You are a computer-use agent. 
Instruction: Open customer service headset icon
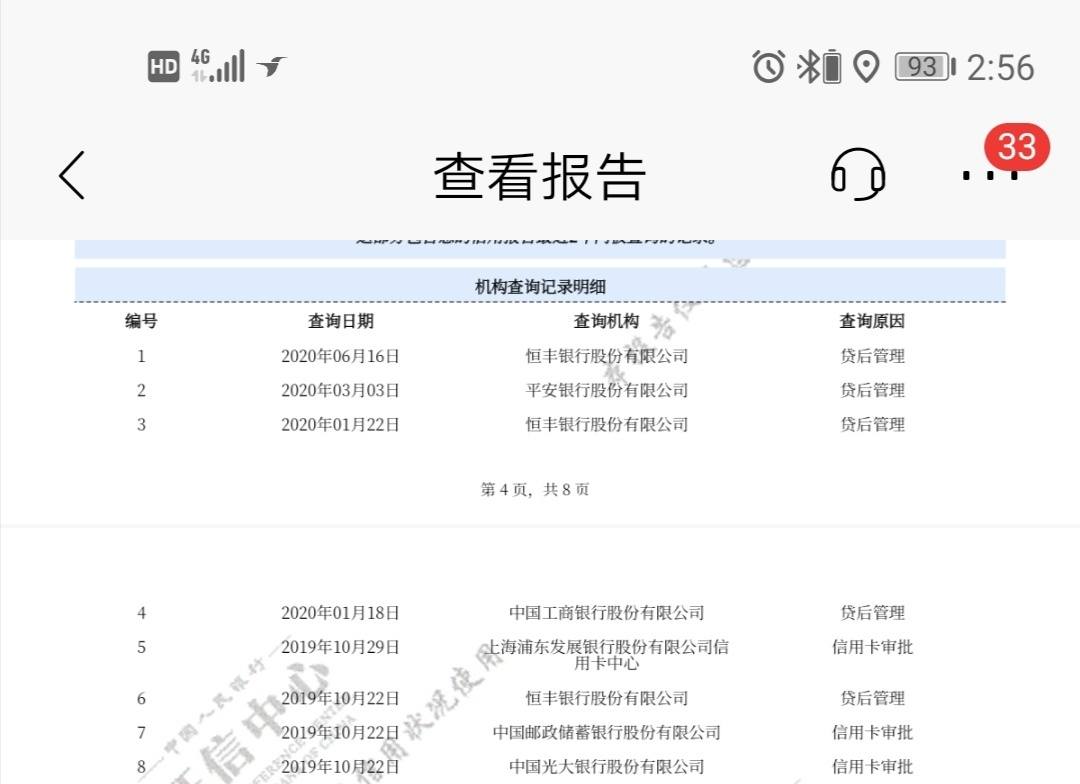(x=858, y=174)
